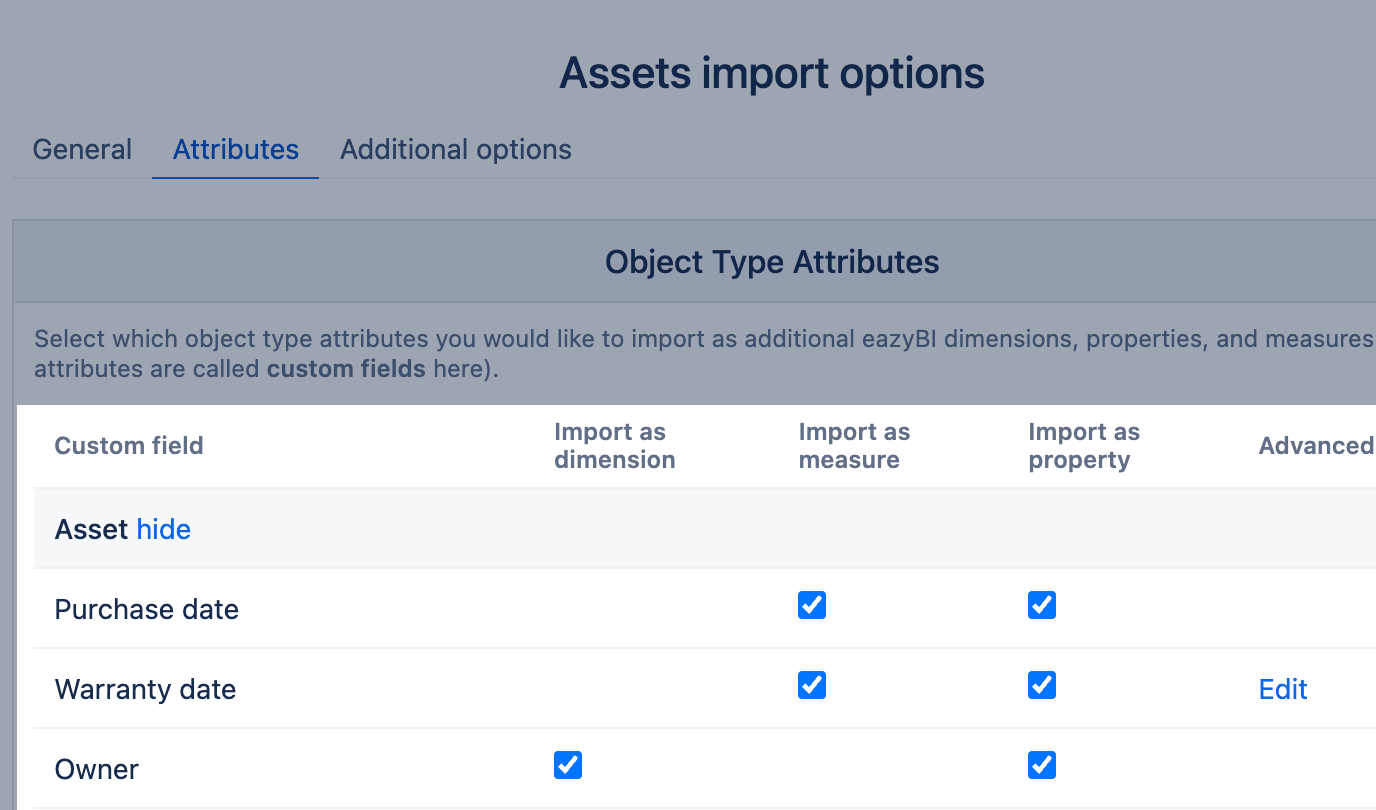Click the Import as measure column header
This screenshot has width=1376, height=810.
pos(854,446)
